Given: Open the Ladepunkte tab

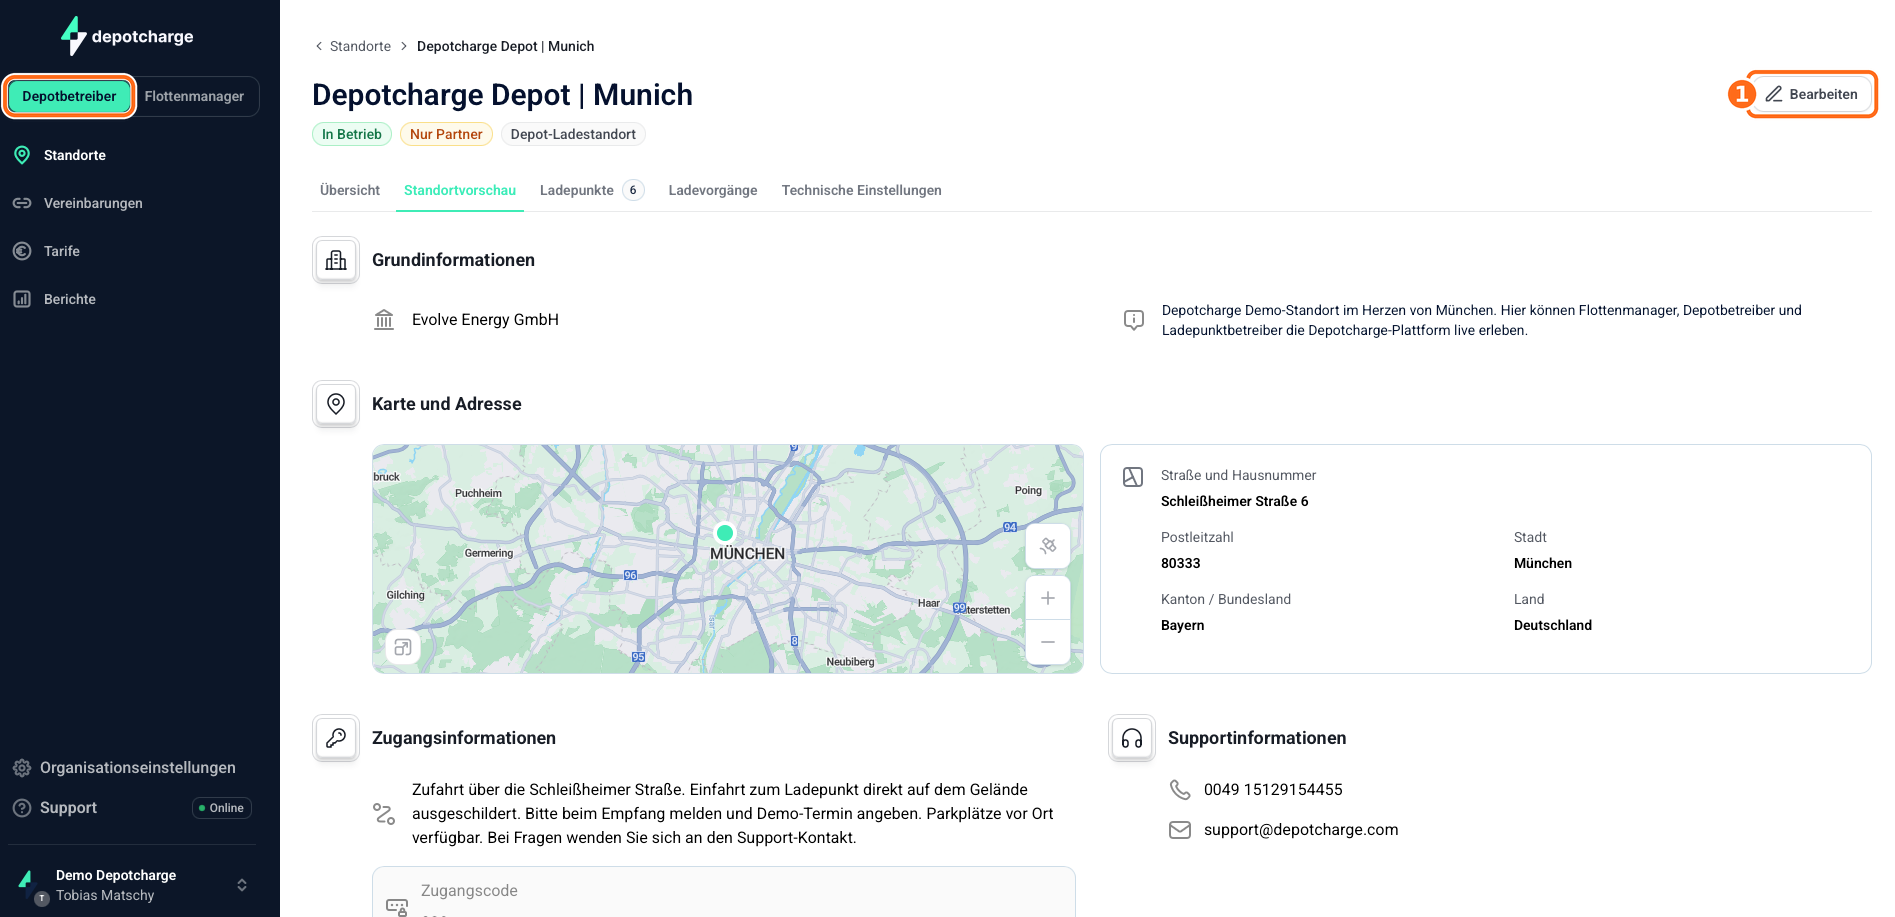Looking at the screenshot, I should coord(592,190).
